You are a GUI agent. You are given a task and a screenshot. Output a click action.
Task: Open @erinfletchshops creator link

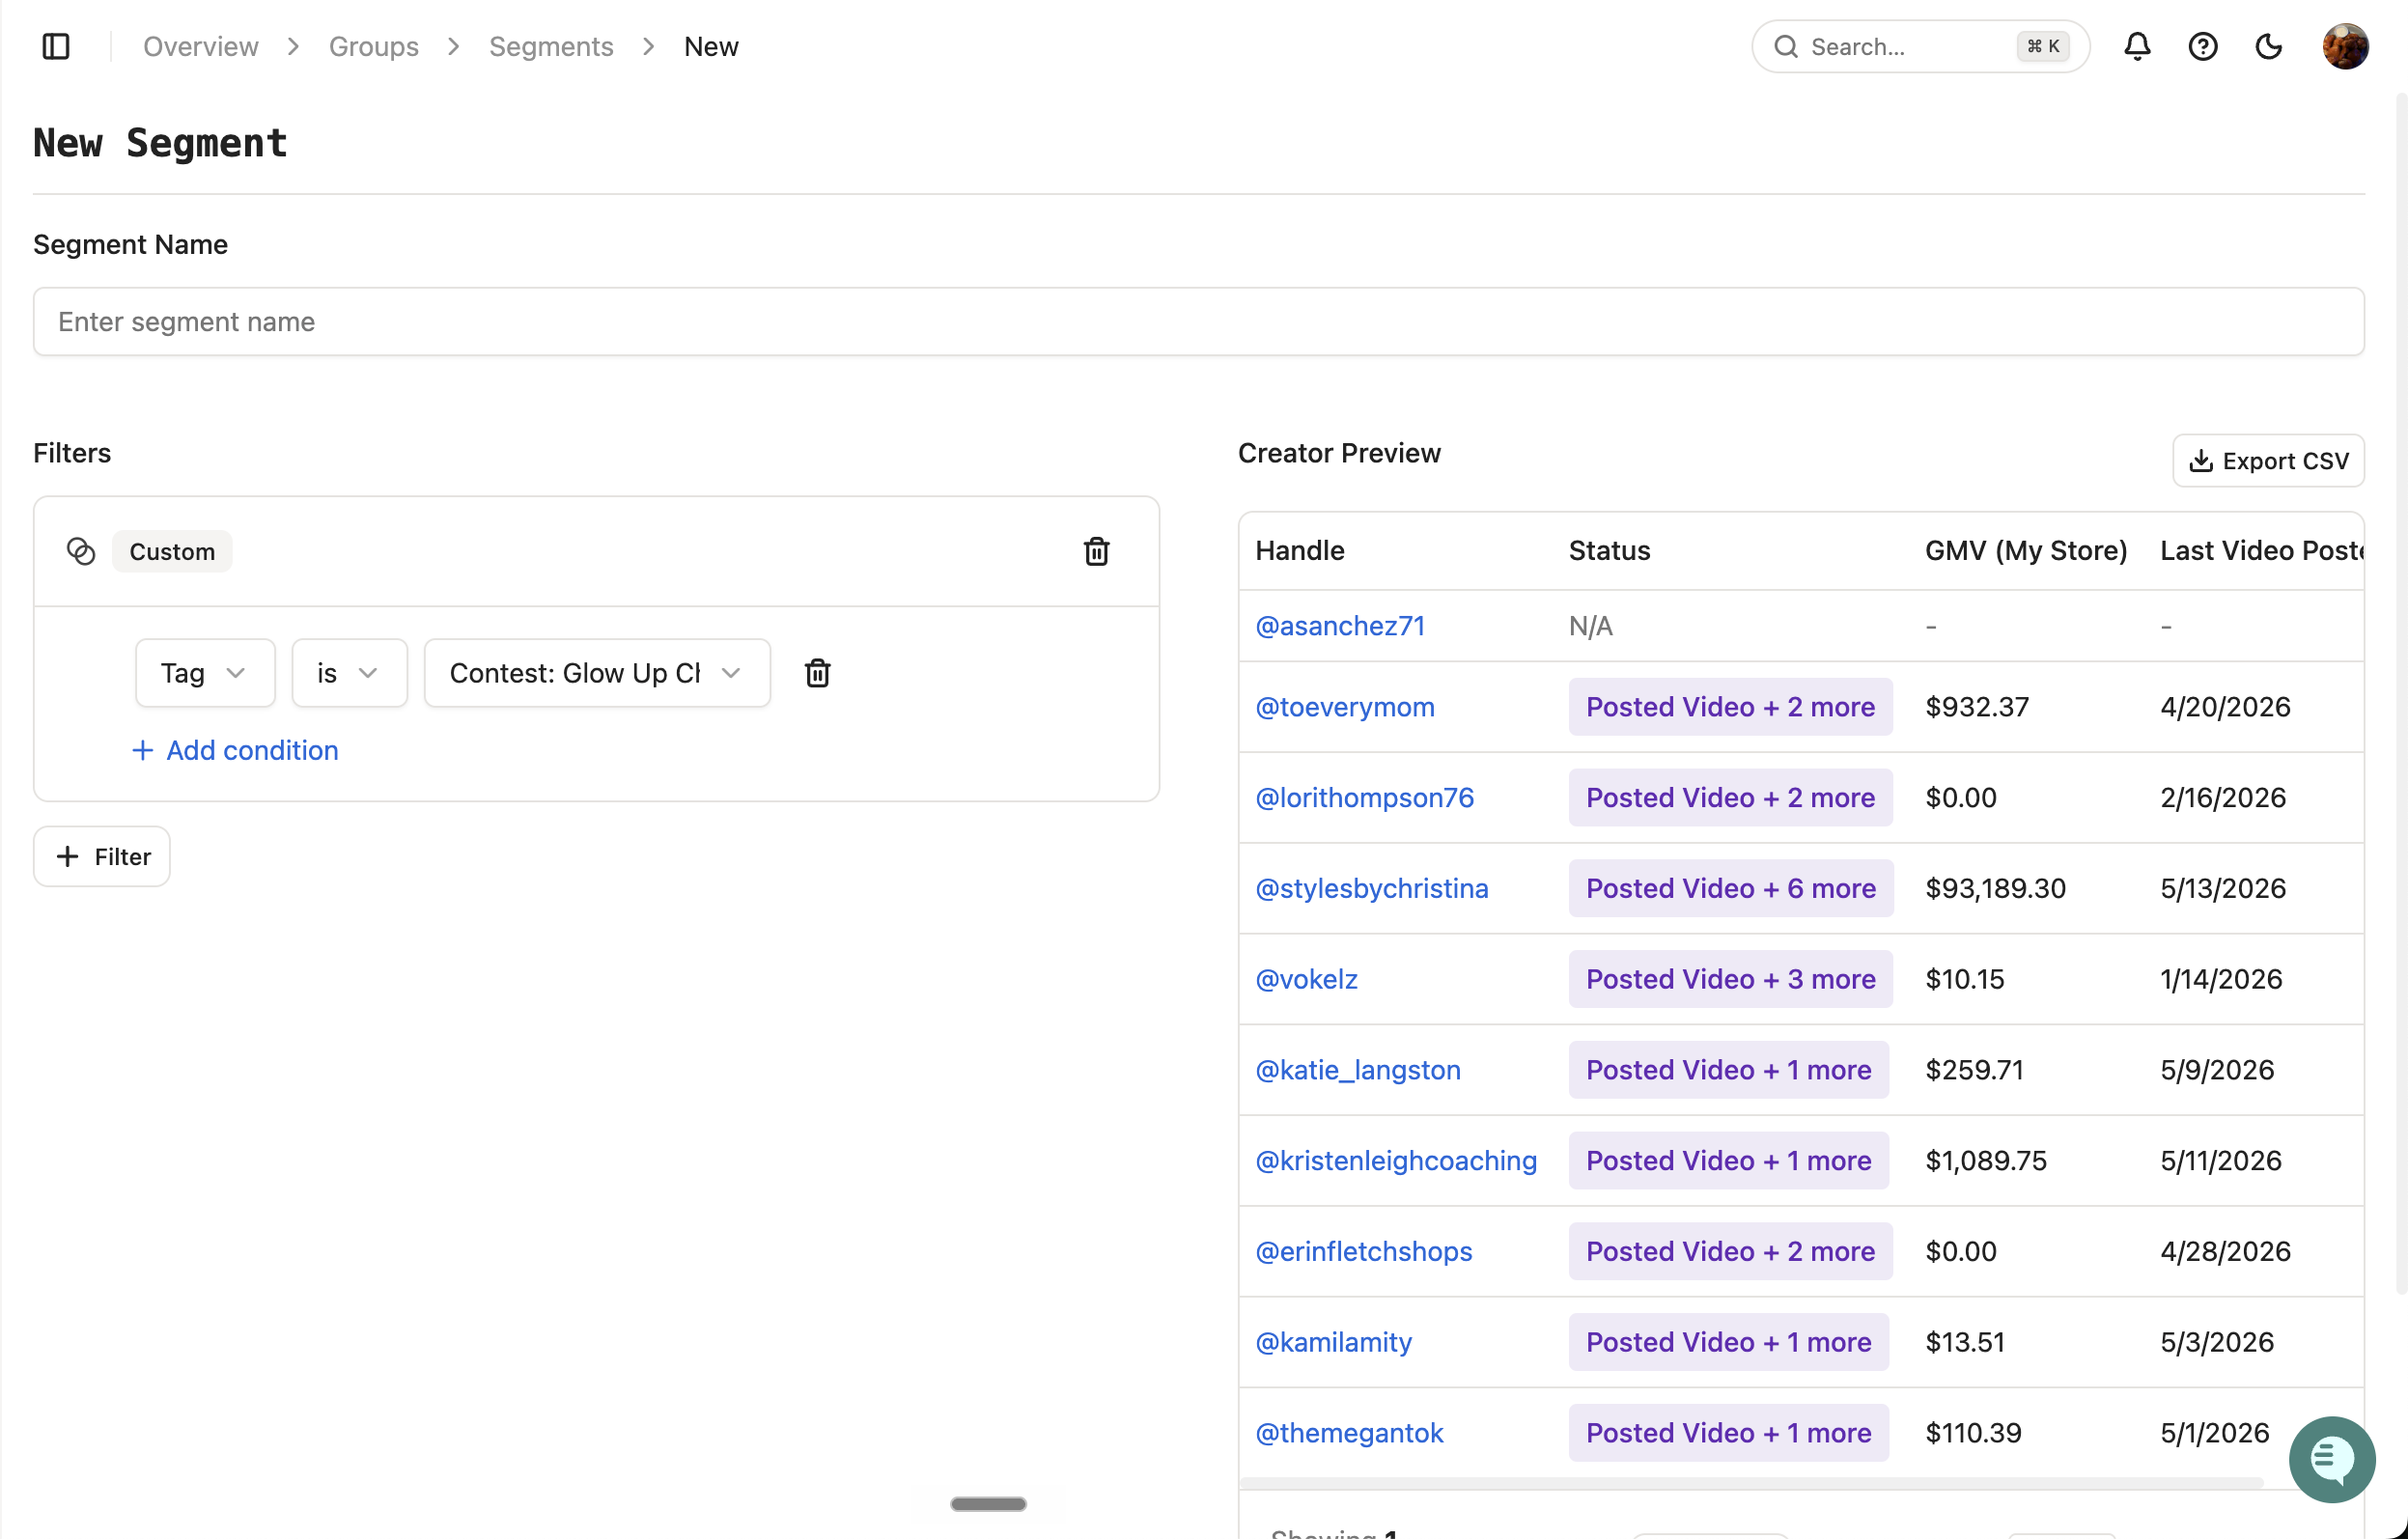[x=1364, y=1250]
